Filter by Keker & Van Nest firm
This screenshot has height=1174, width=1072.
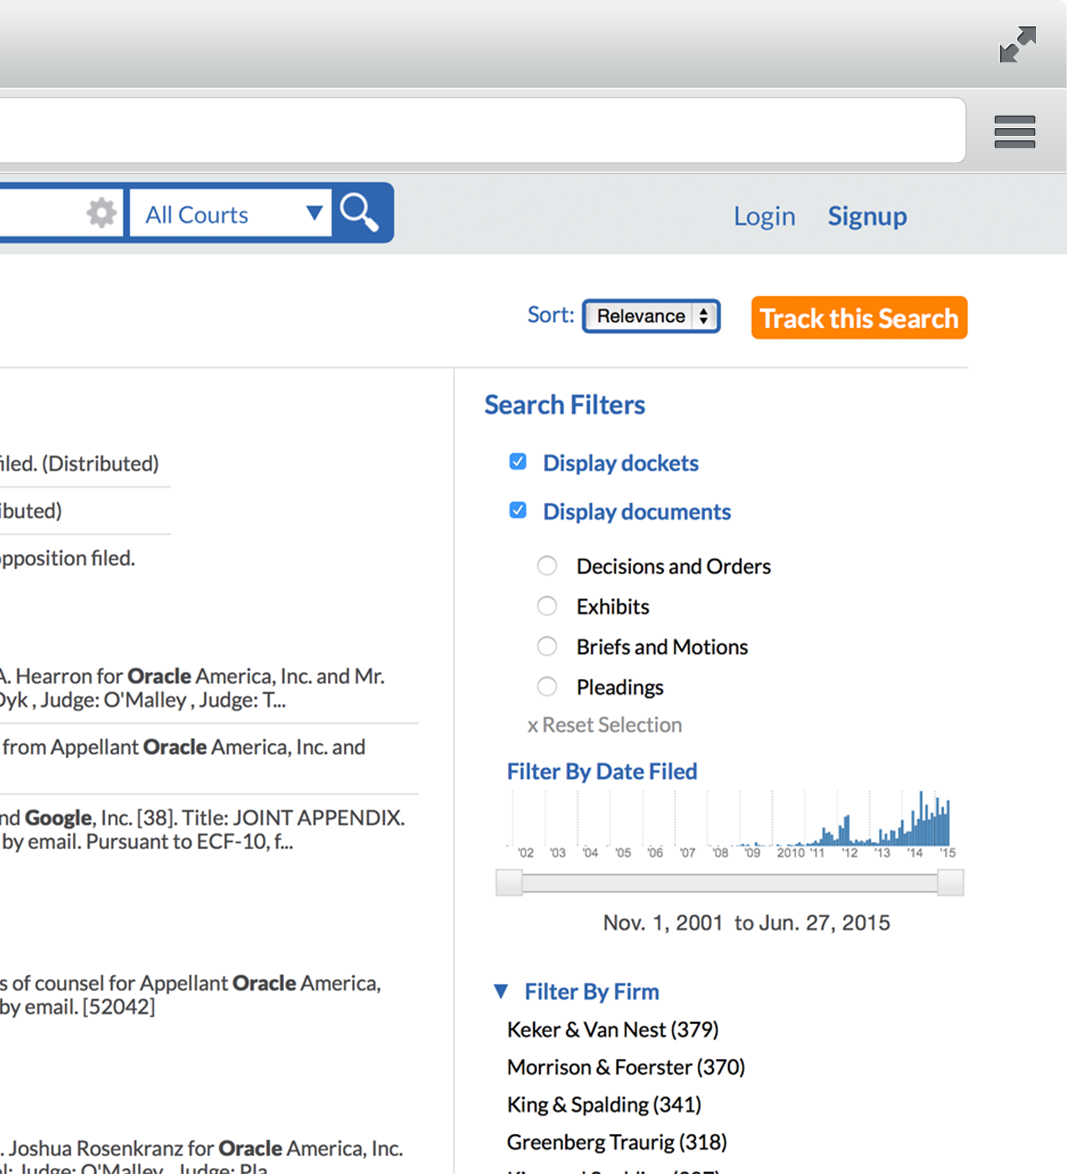(x=612, y=1029)
